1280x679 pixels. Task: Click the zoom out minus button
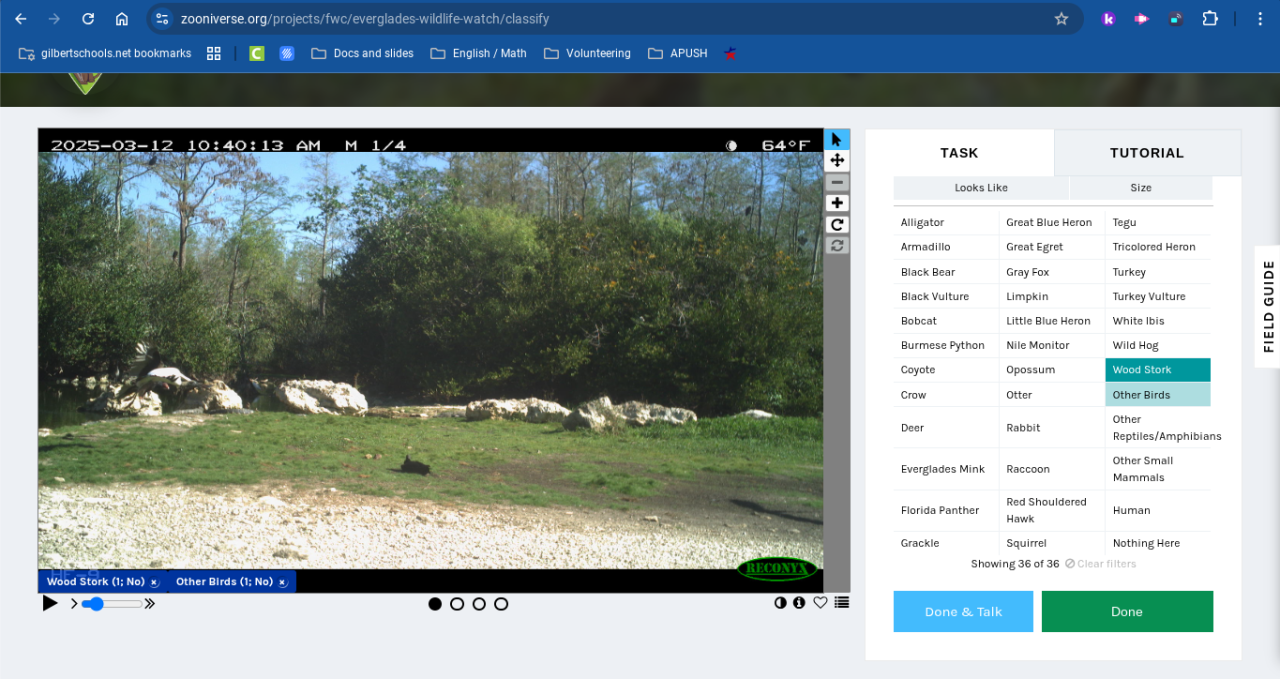837,182
